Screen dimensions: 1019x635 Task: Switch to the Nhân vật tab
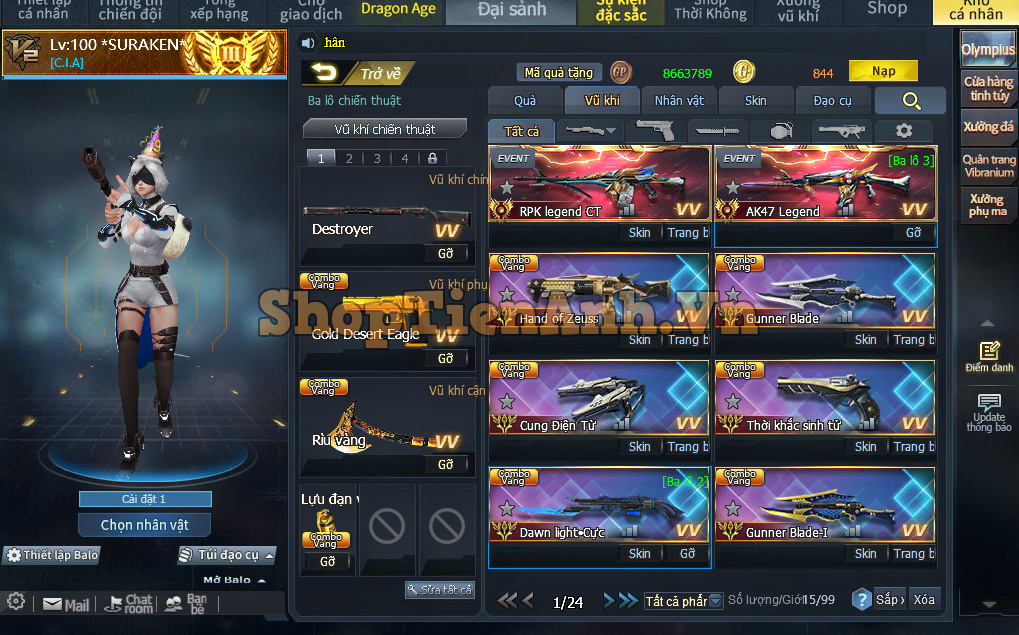(x=678, y=101)
